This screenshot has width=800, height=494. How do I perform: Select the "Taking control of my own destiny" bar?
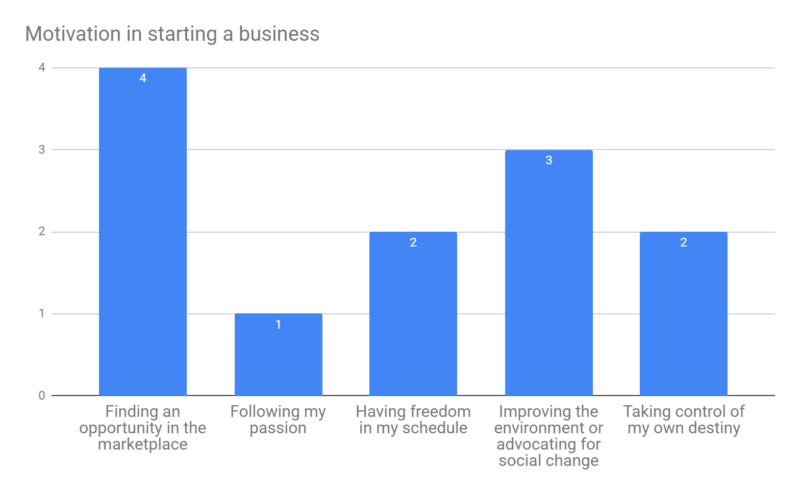pyautogui.click(x=683, y=320)
